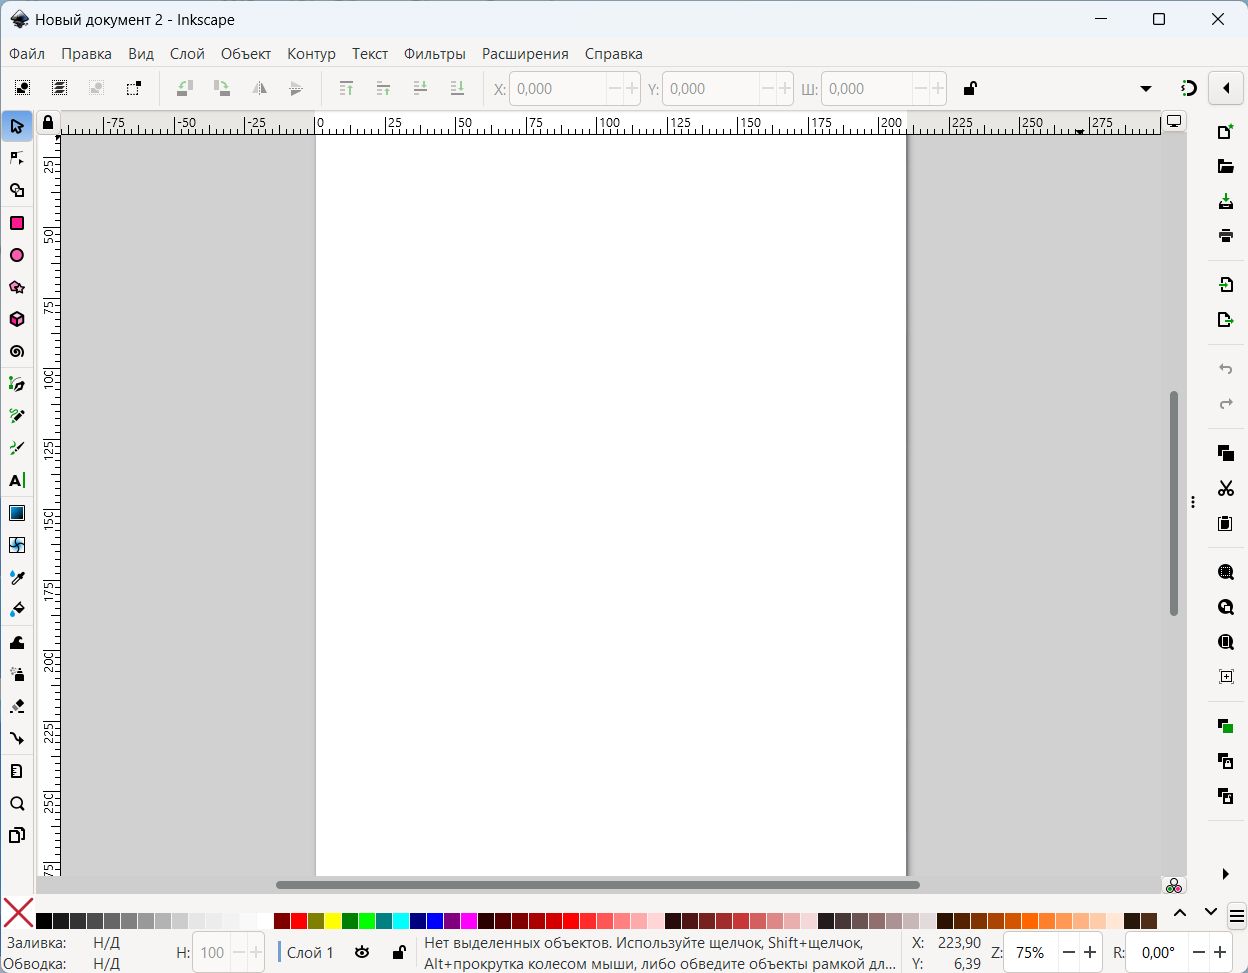
Task: Increase zoom with the plus button
Action: pyautogui.click(x=1090, y=952)
